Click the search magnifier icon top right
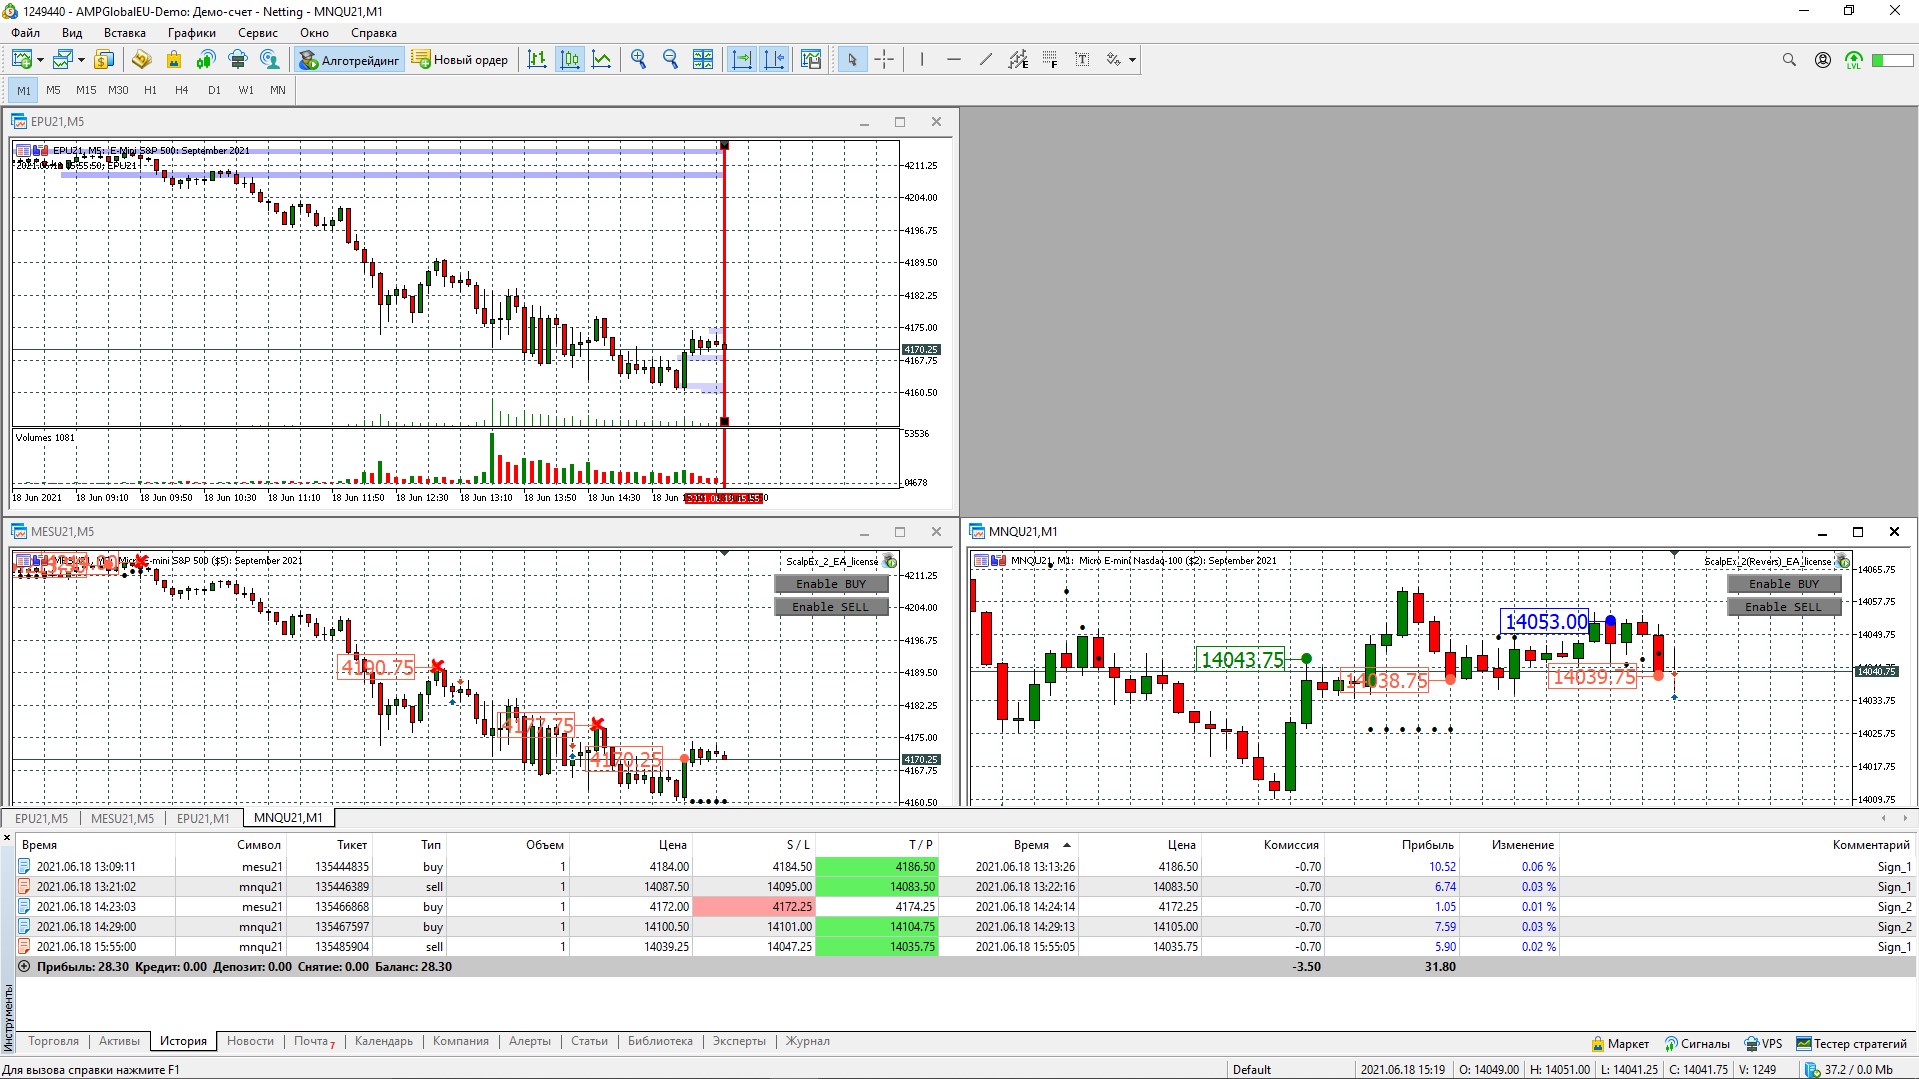 click(x=1789, y=60)
